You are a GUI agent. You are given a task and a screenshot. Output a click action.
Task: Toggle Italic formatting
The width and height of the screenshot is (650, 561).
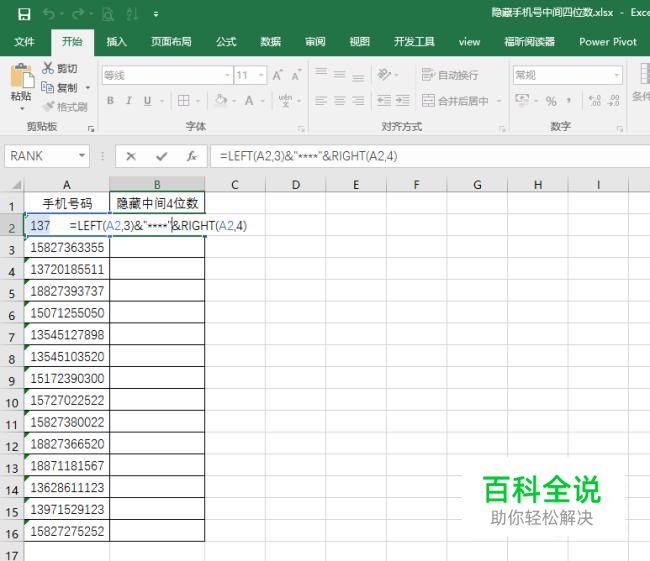click(129, 101)
